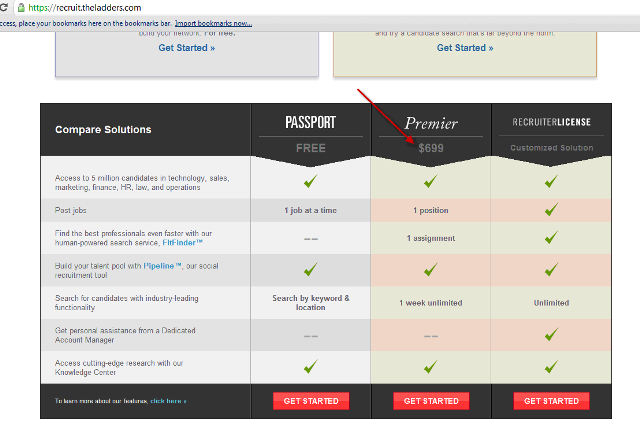Click the Passport GET STARTED button
Screen dimensions: 640x425
311,401
